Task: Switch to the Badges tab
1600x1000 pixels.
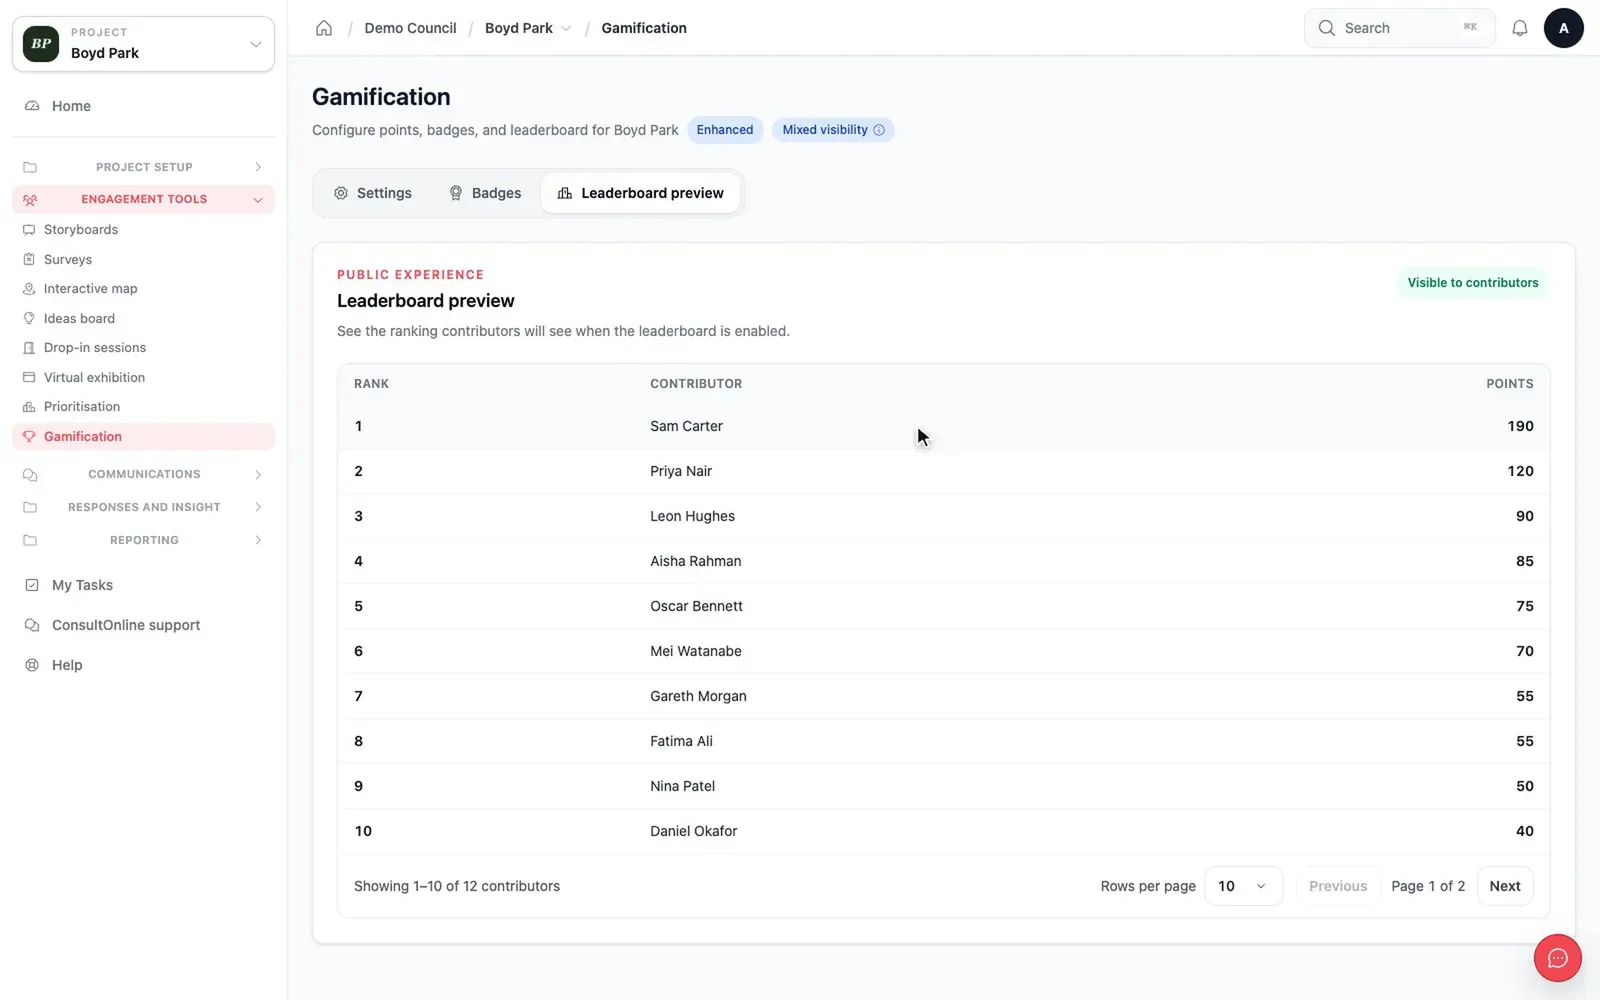Action: (x=485, y=193)
